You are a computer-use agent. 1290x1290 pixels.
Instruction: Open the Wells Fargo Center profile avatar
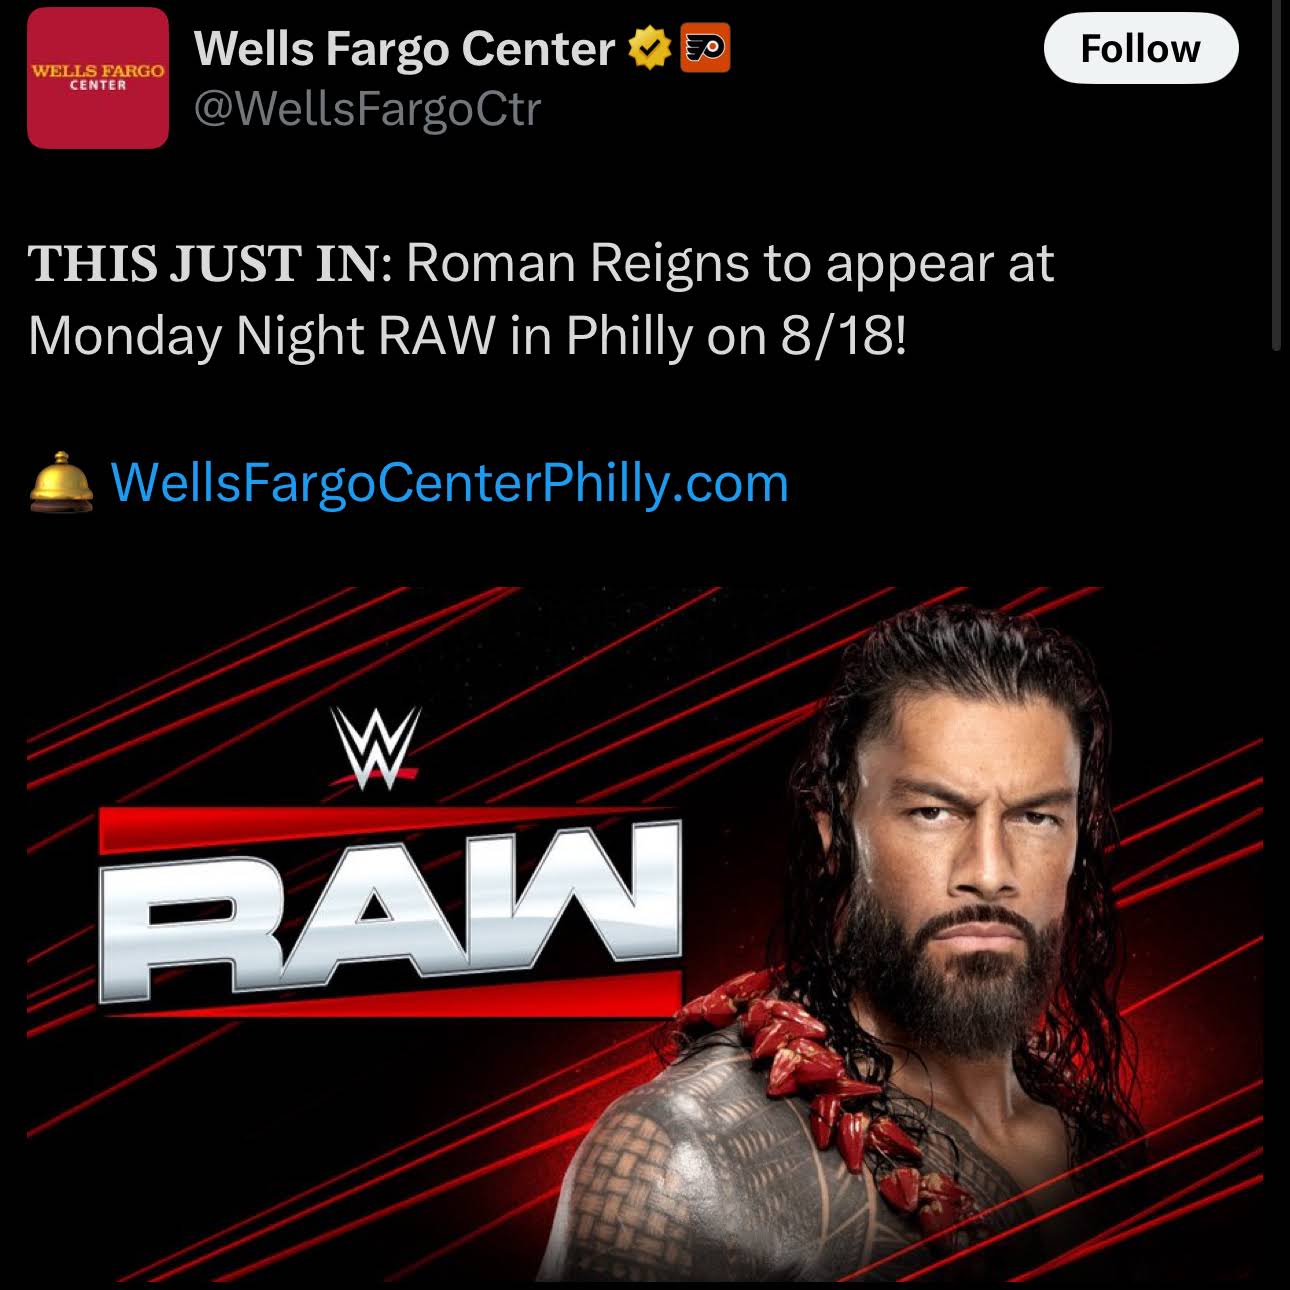(x=98, y=78)
